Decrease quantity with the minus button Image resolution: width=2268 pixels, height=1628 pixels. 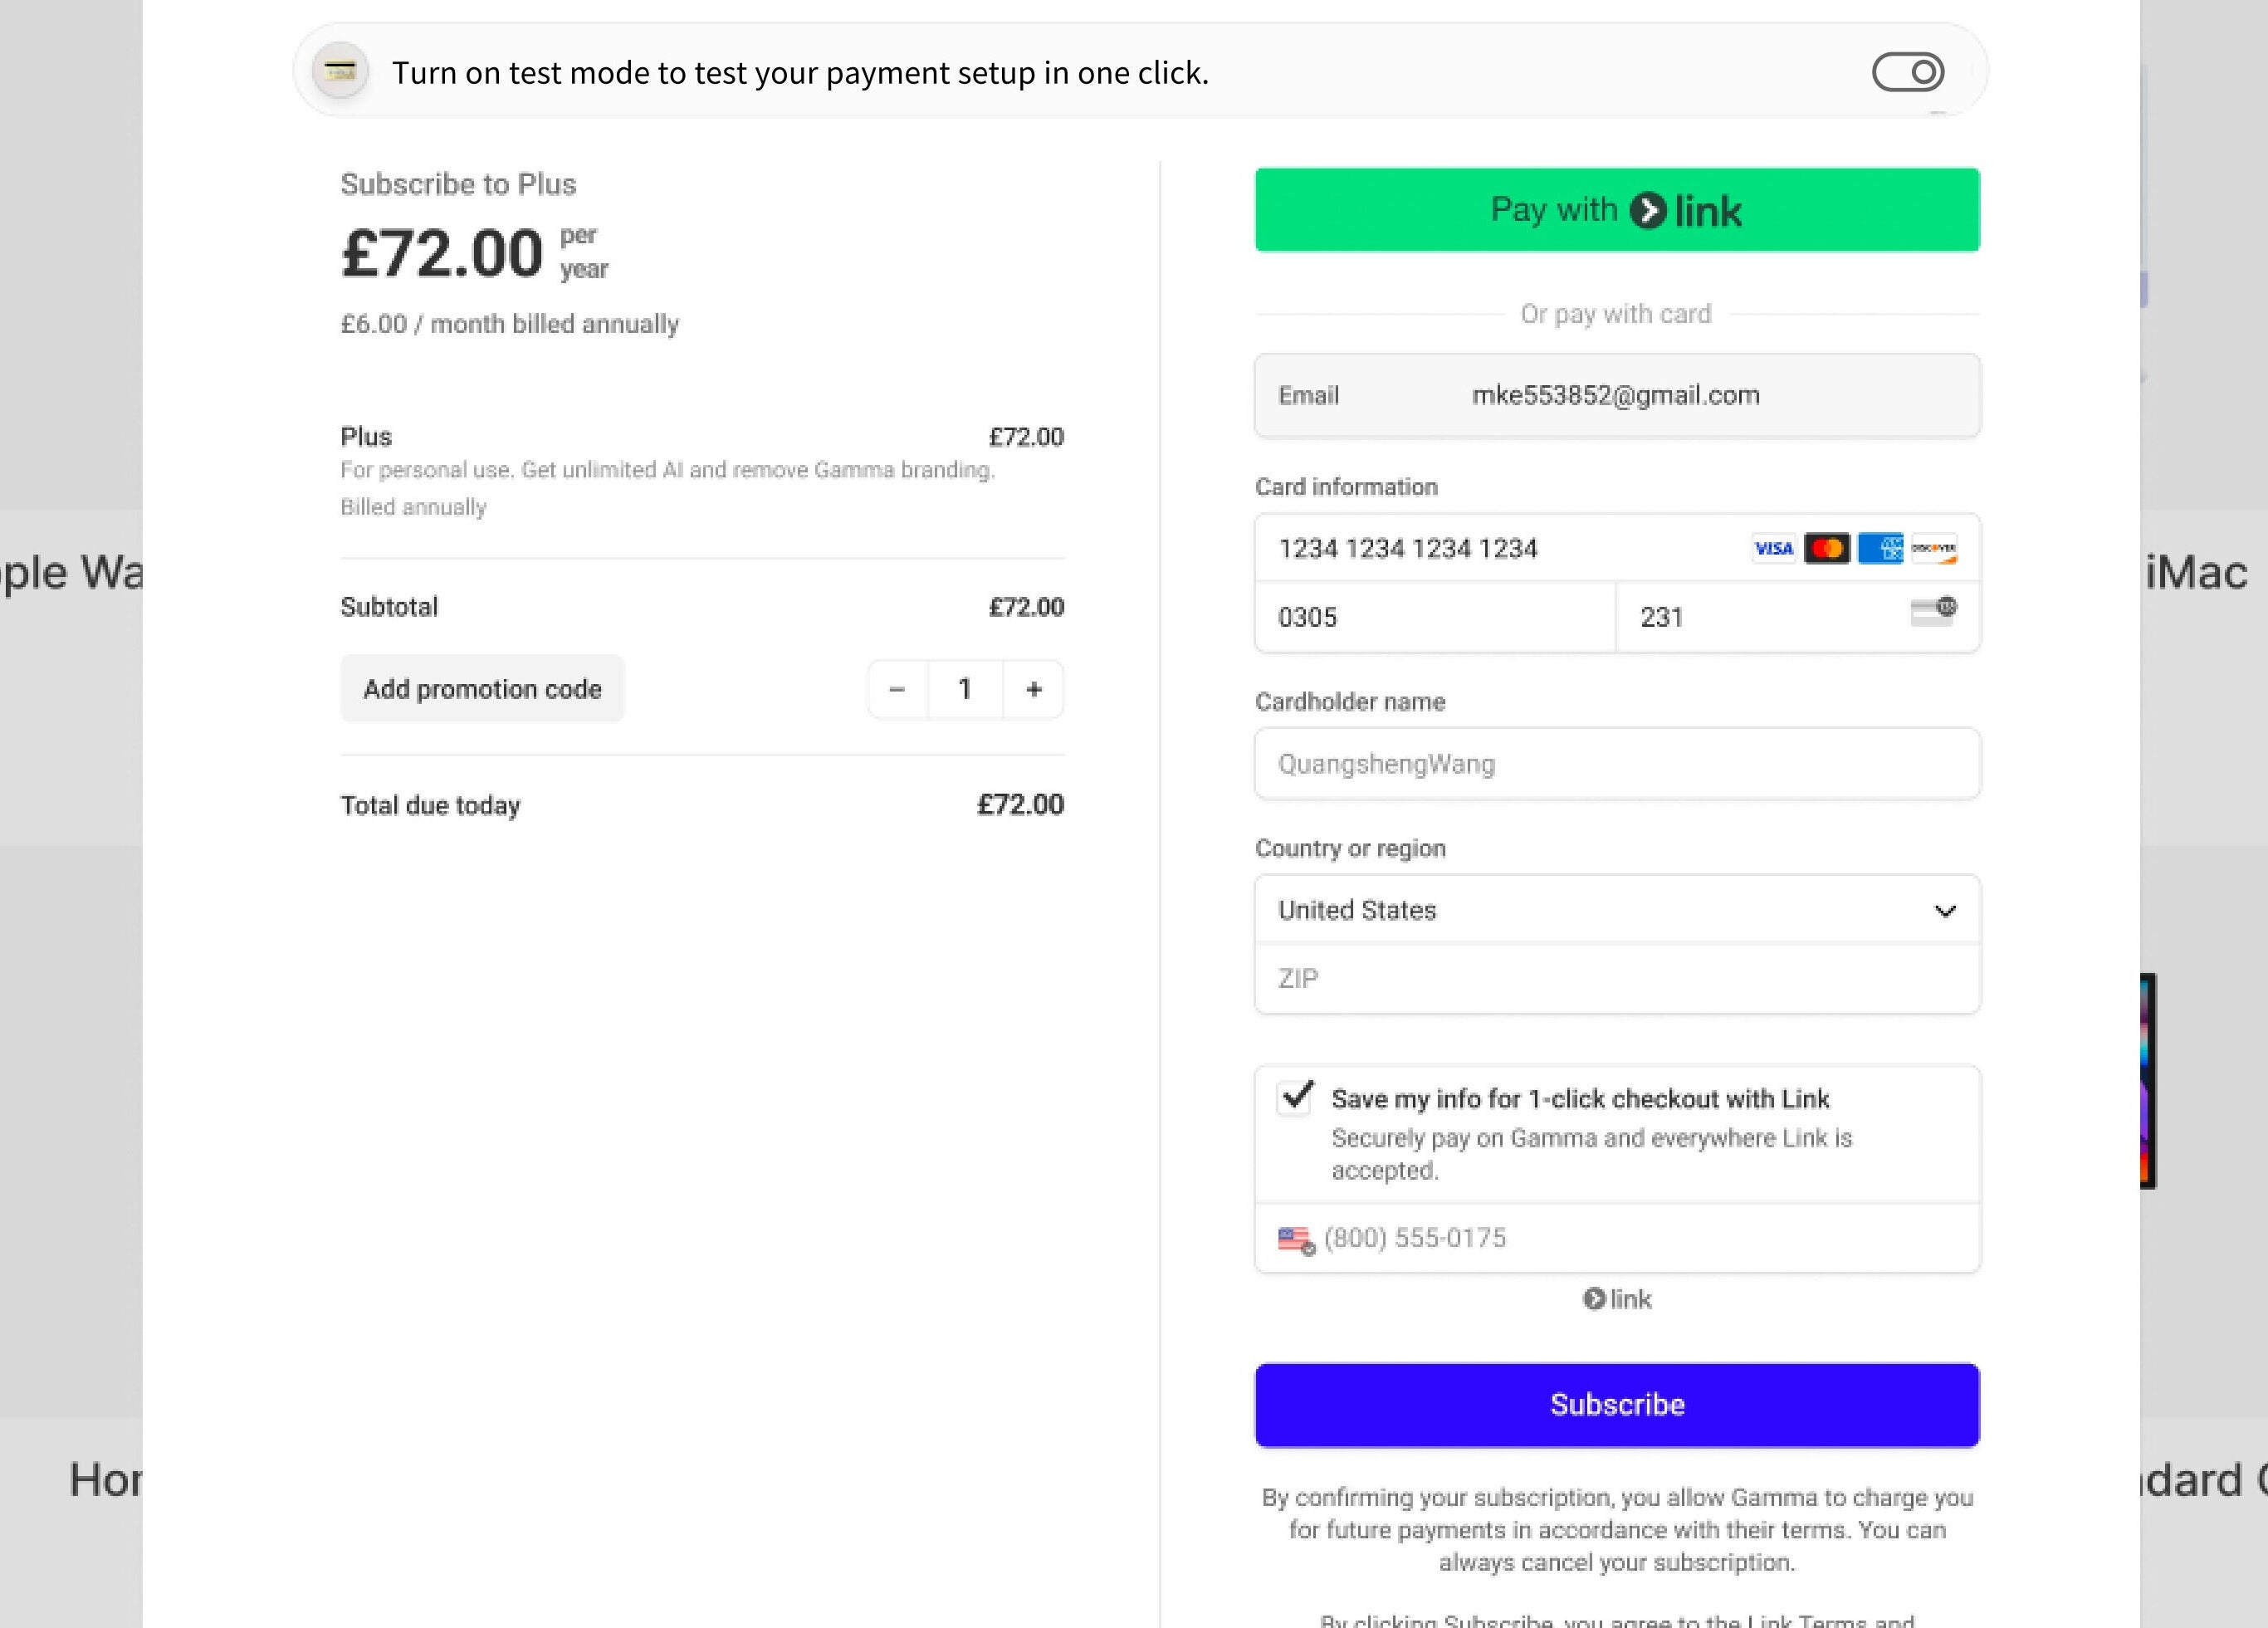(897, 689)
